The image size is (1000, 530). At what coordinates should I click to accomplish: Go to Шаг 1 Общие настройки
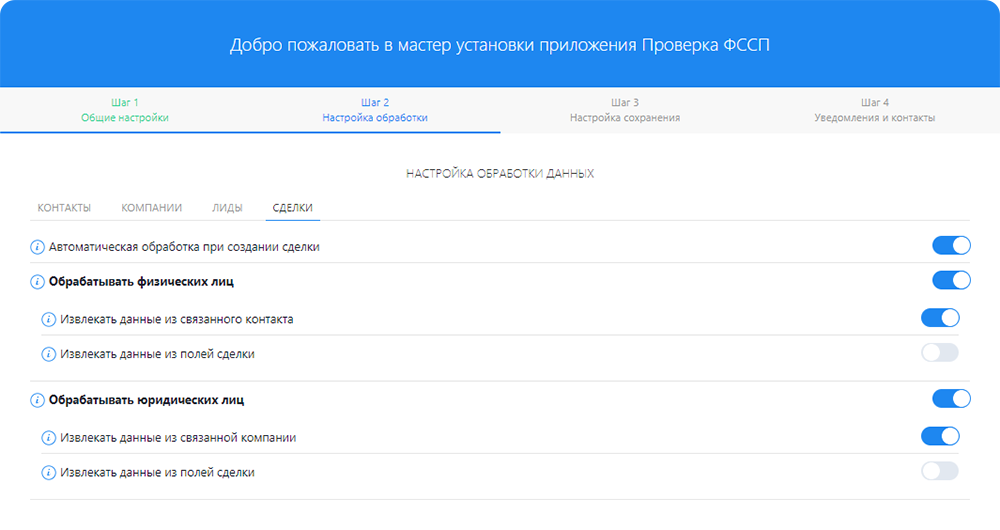click(x=125, y=110)
